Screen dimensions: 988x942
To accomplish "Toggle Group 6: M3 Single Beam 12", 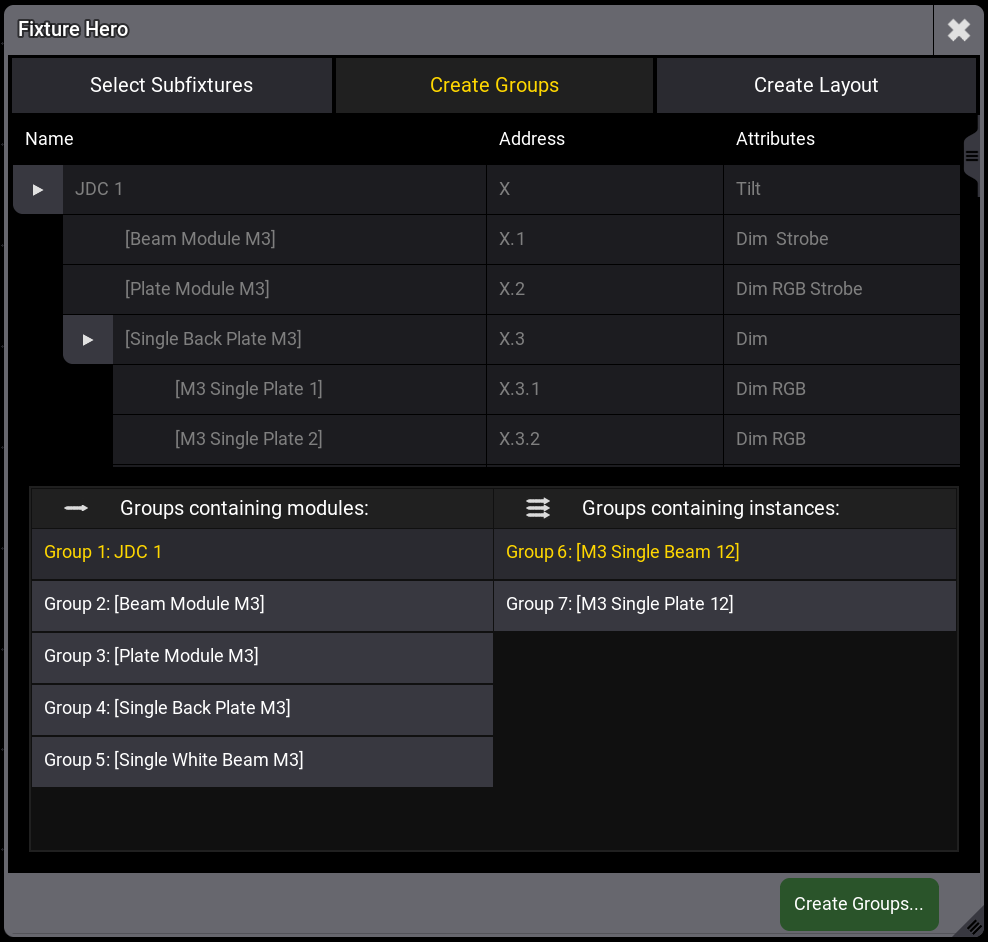I will [x=724, y=553].
